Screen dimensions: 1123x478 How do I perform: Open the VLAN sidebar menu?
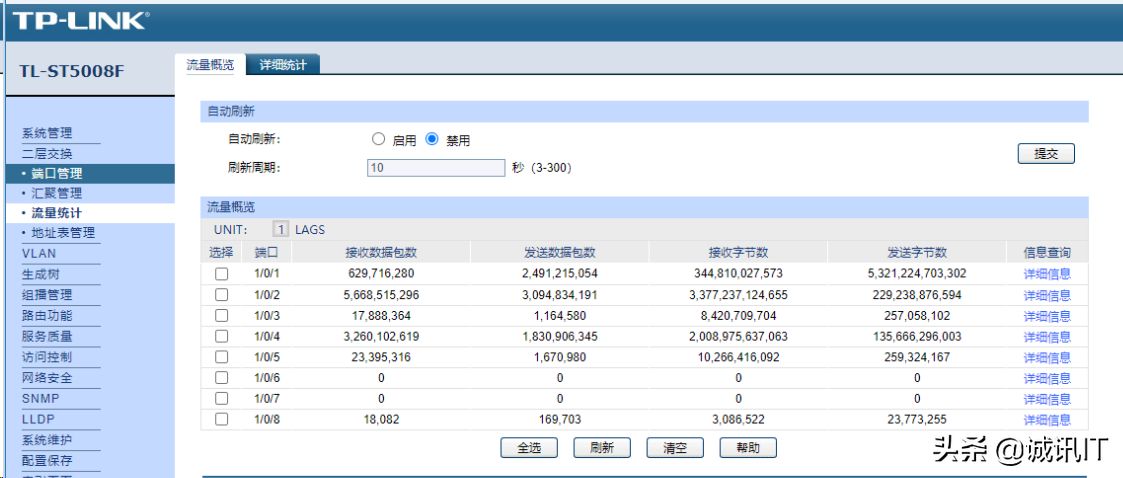39,254
